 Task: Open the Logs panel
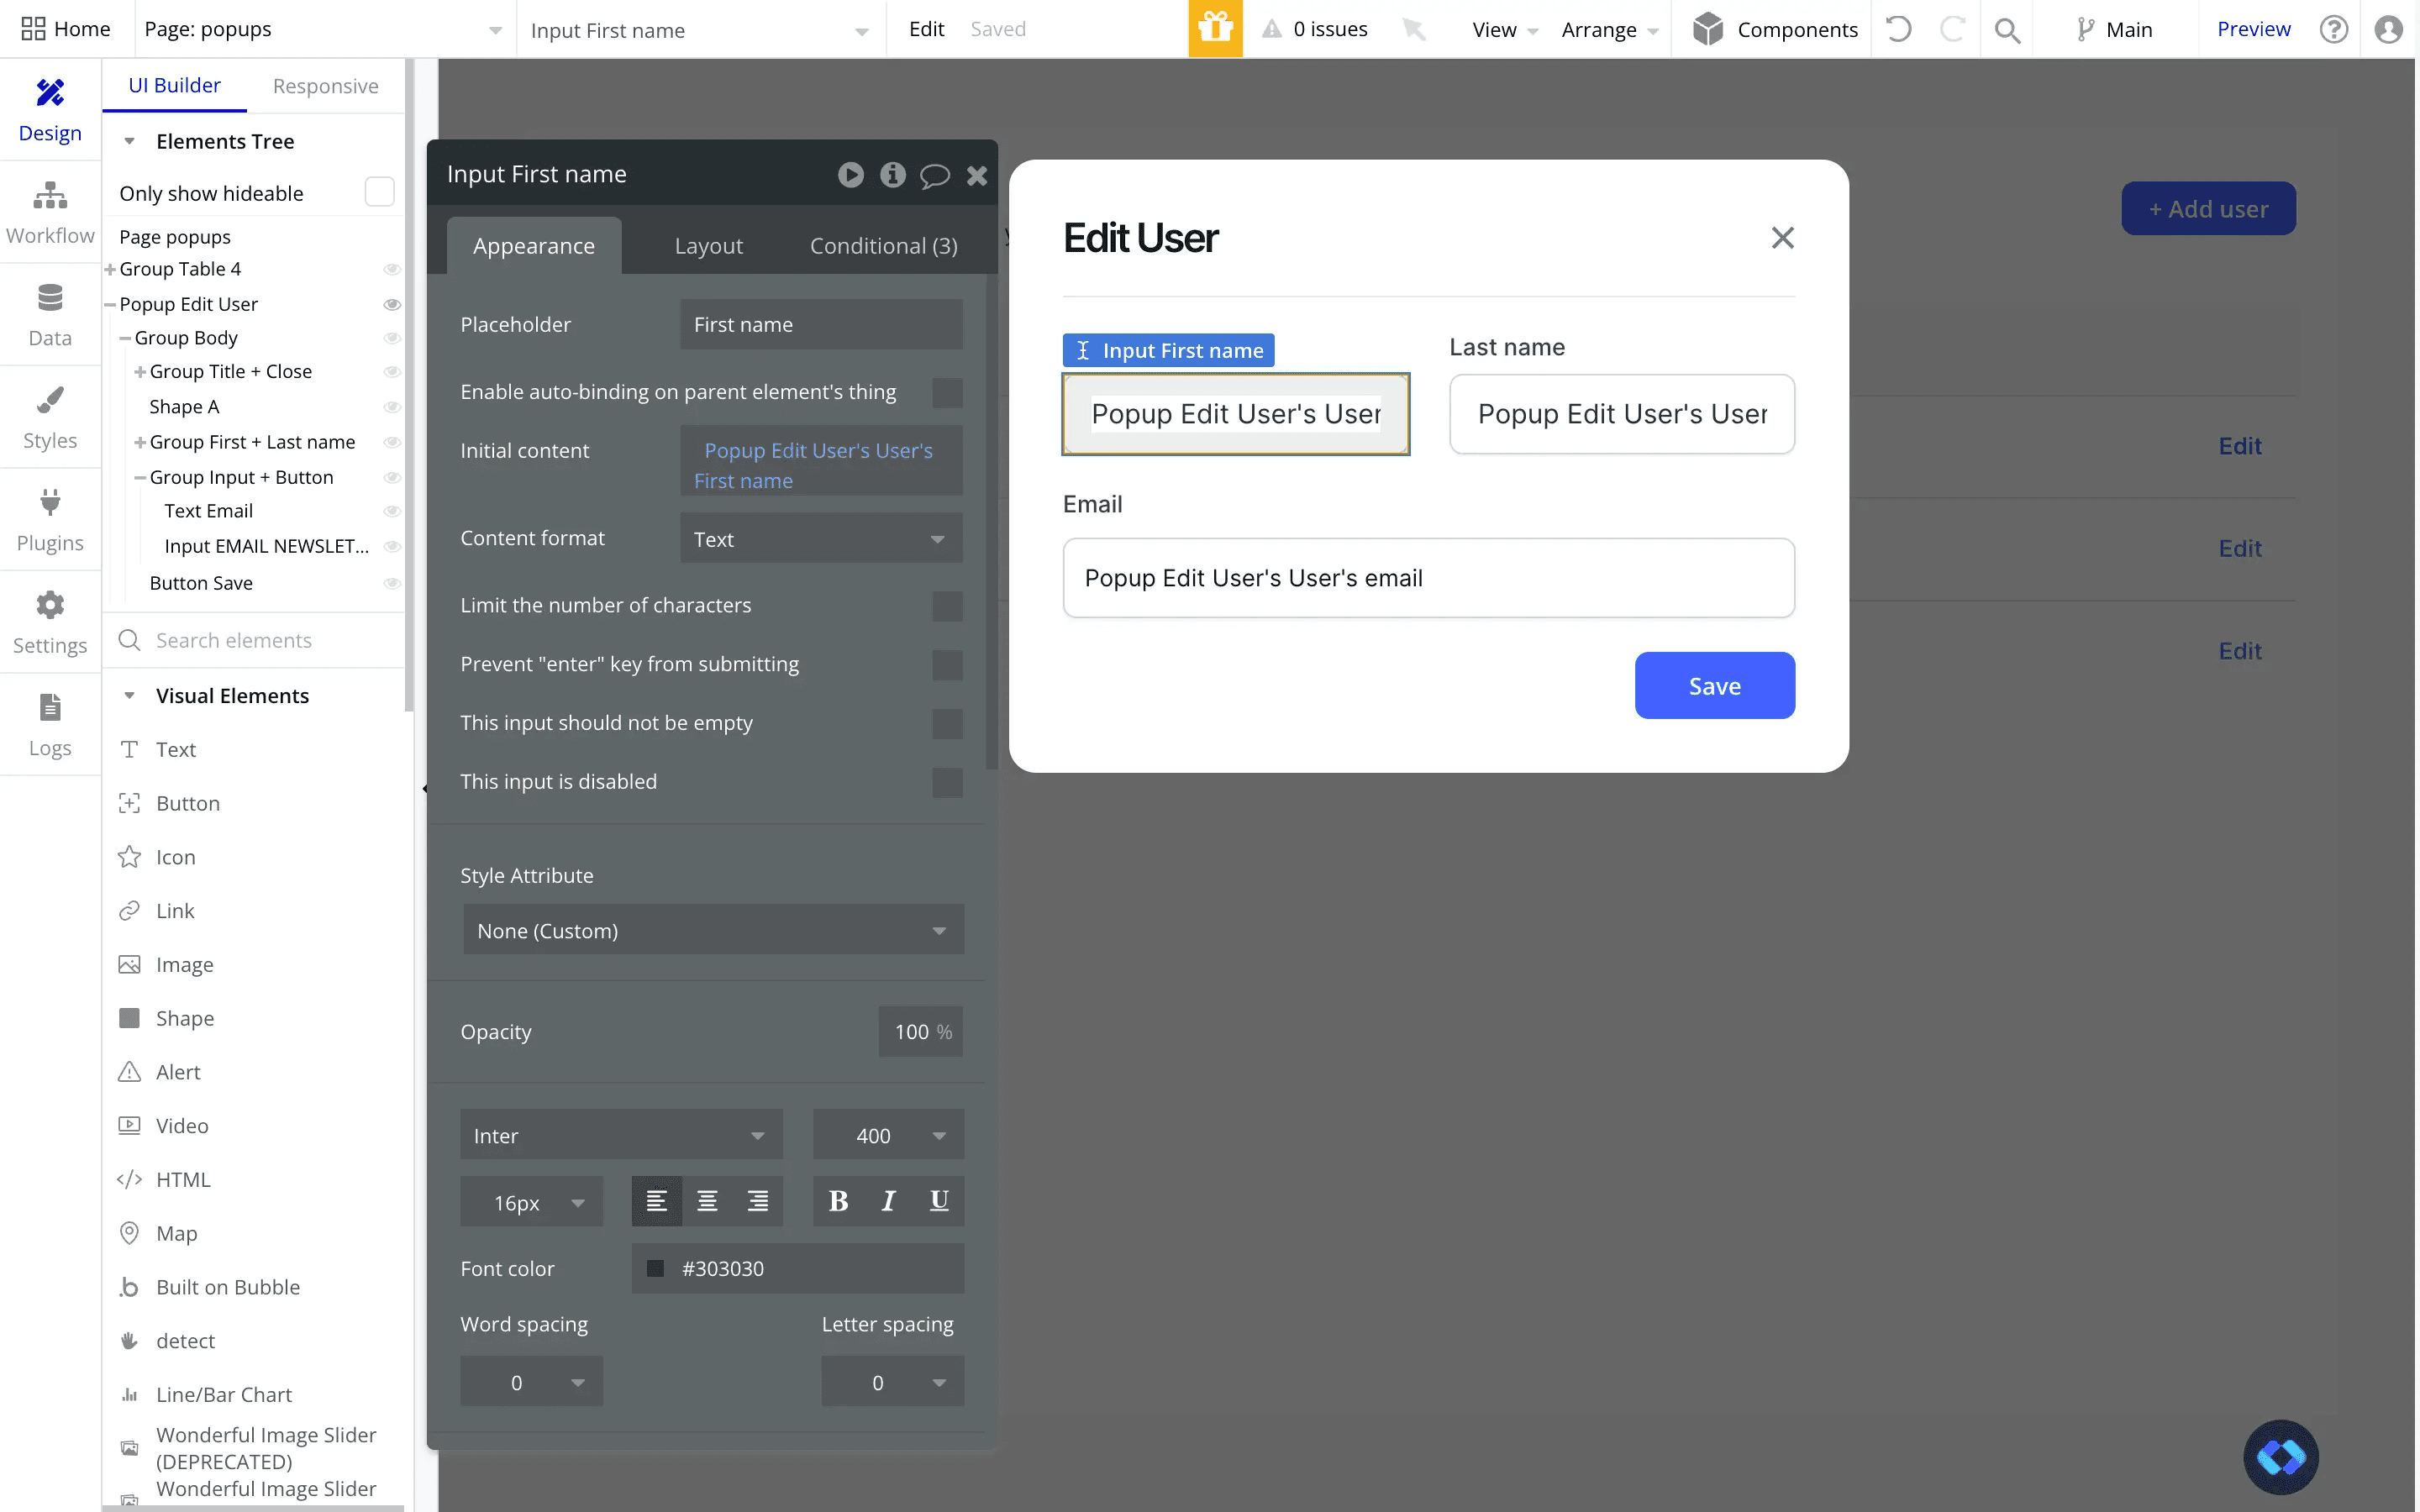[x=50, y=724]
